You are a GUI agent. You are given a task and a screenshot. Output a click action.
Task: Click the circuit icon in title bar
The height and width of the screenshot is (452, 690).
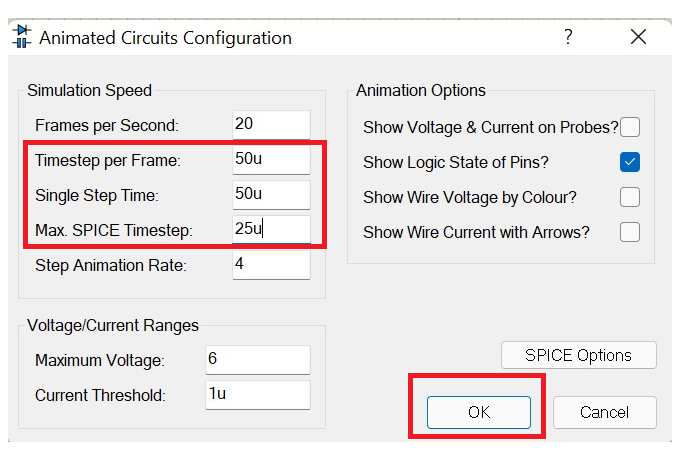22,37
